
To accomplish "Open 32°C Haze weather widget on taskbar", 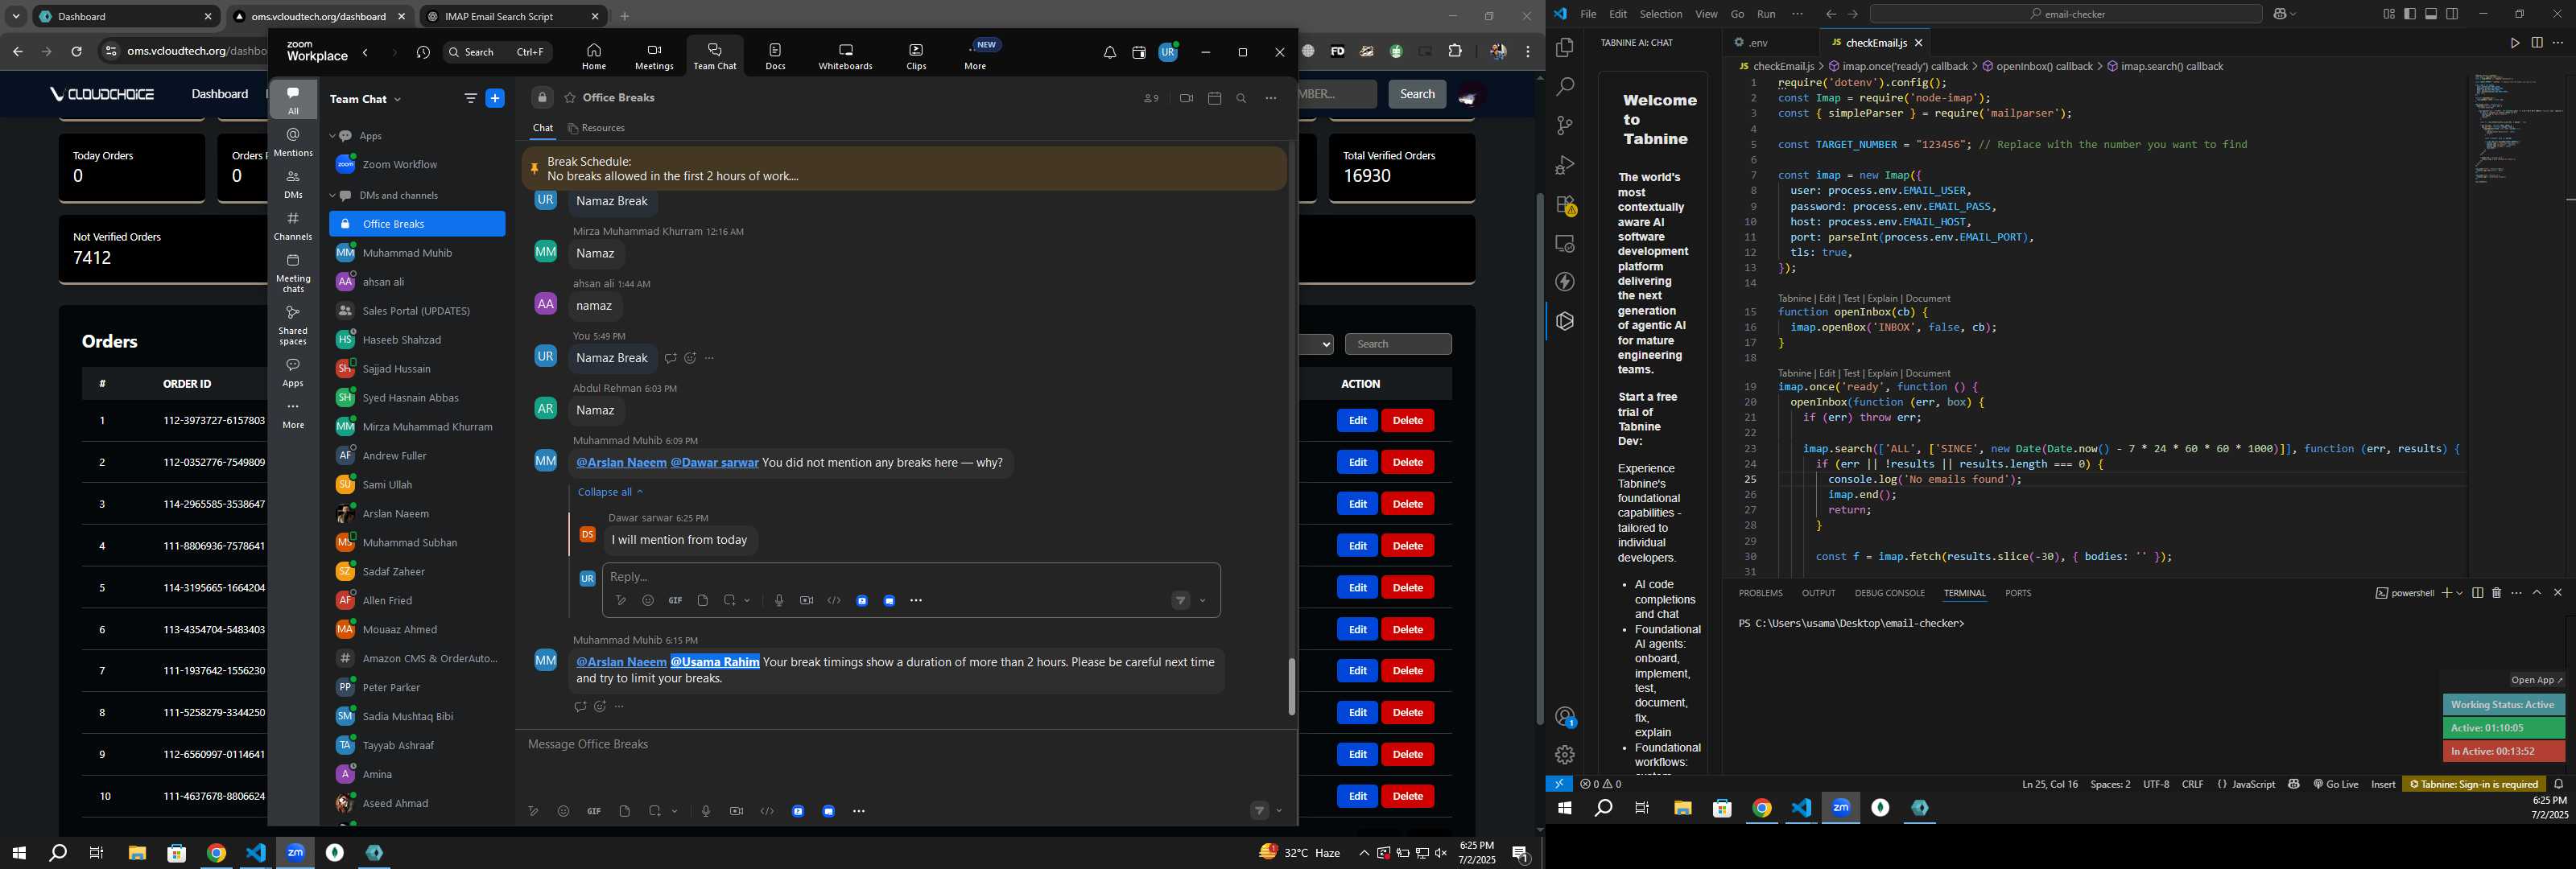I will (x=1300, y=852).
